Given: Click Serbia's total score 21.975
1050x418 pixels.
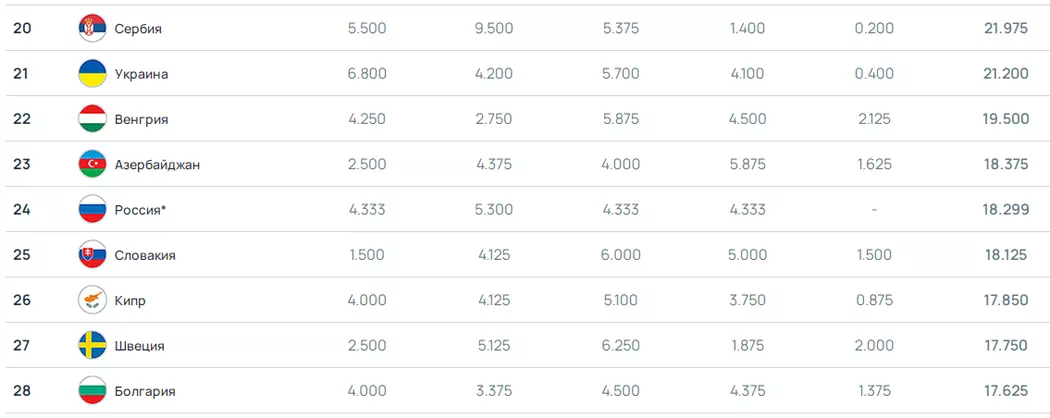Looking at the screenshot, I should 1005,29.
